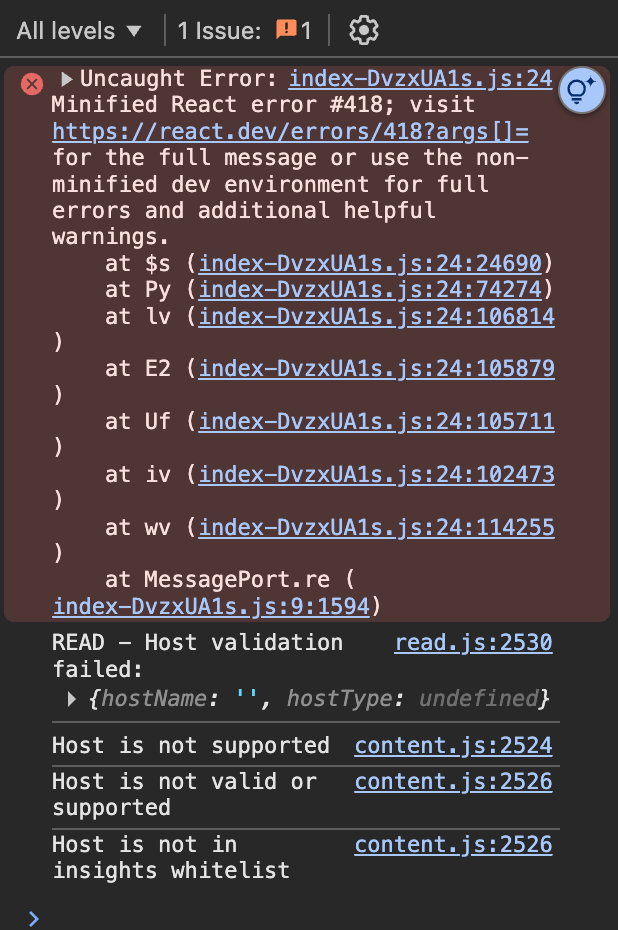Expand the hostName object details

(71, 699)
